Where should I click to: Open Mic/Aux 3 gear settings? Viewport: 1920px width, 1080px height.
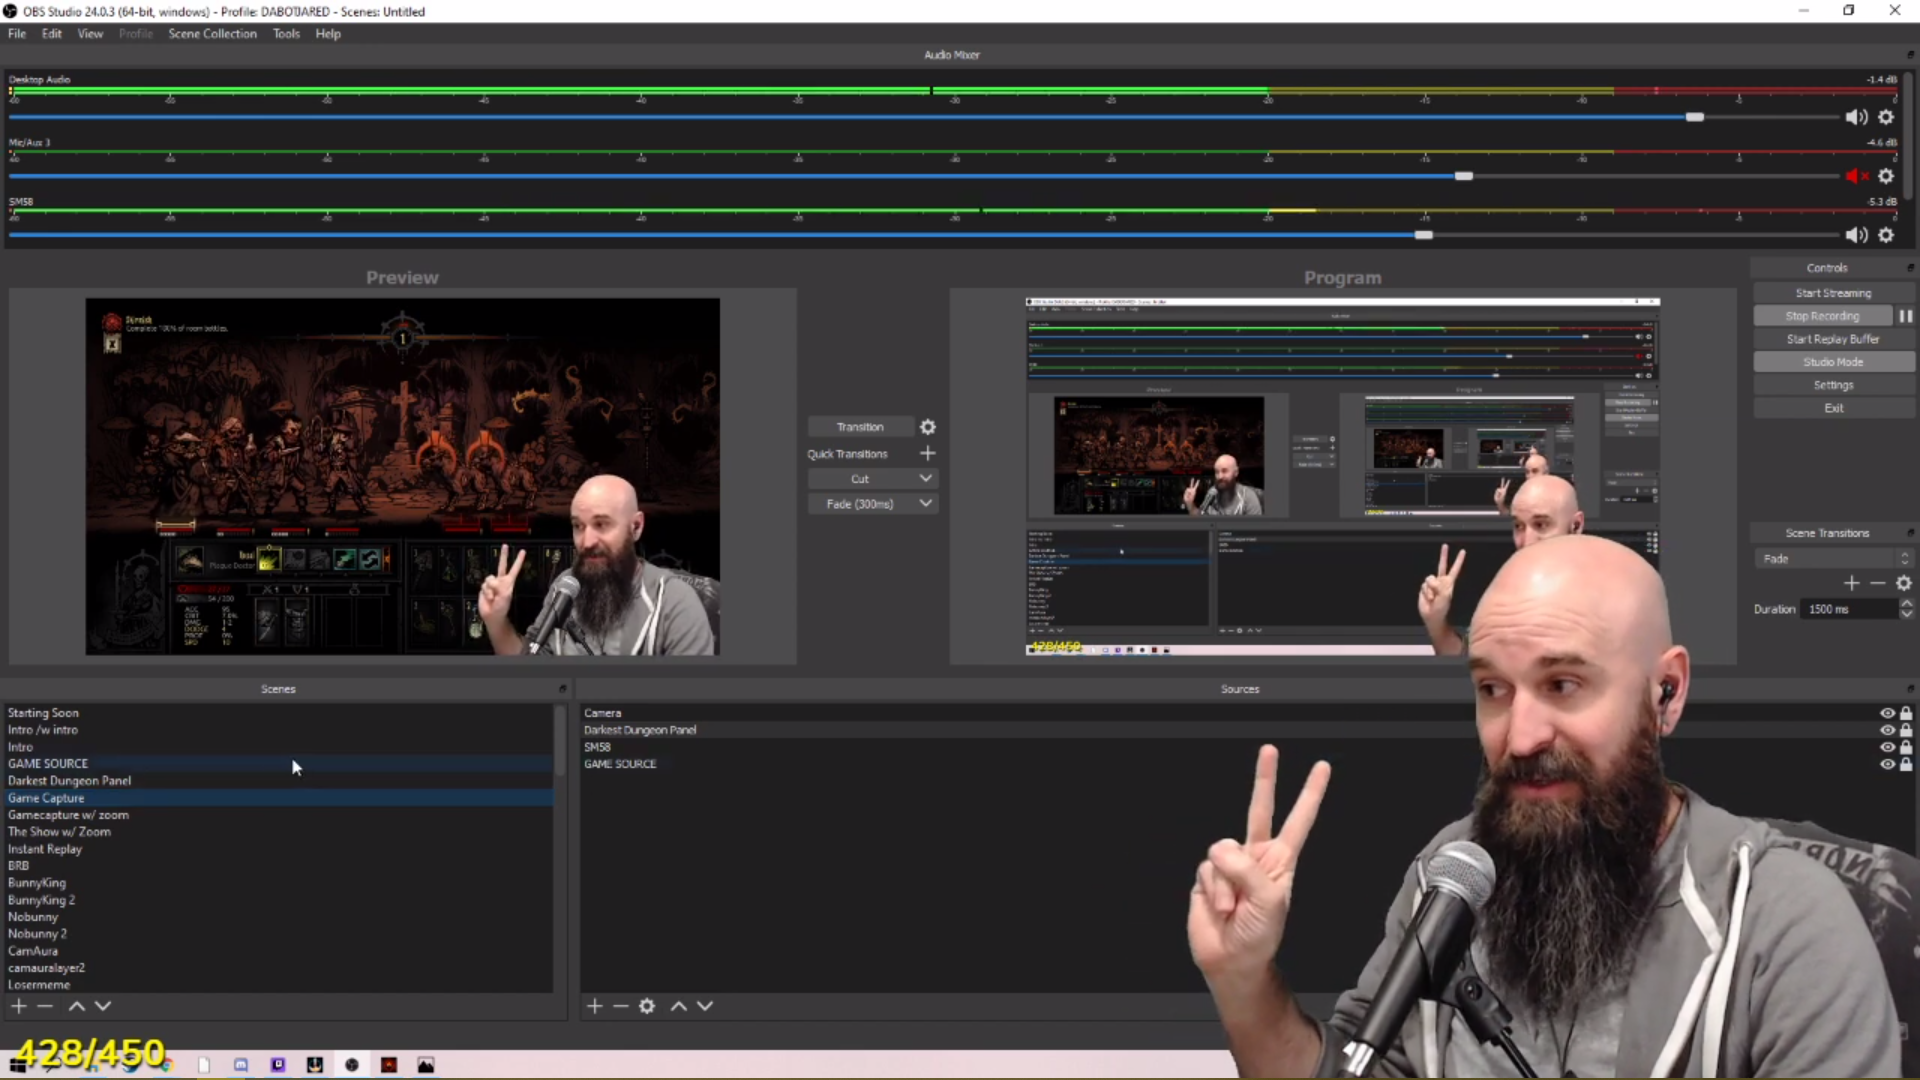[1886, 176]
